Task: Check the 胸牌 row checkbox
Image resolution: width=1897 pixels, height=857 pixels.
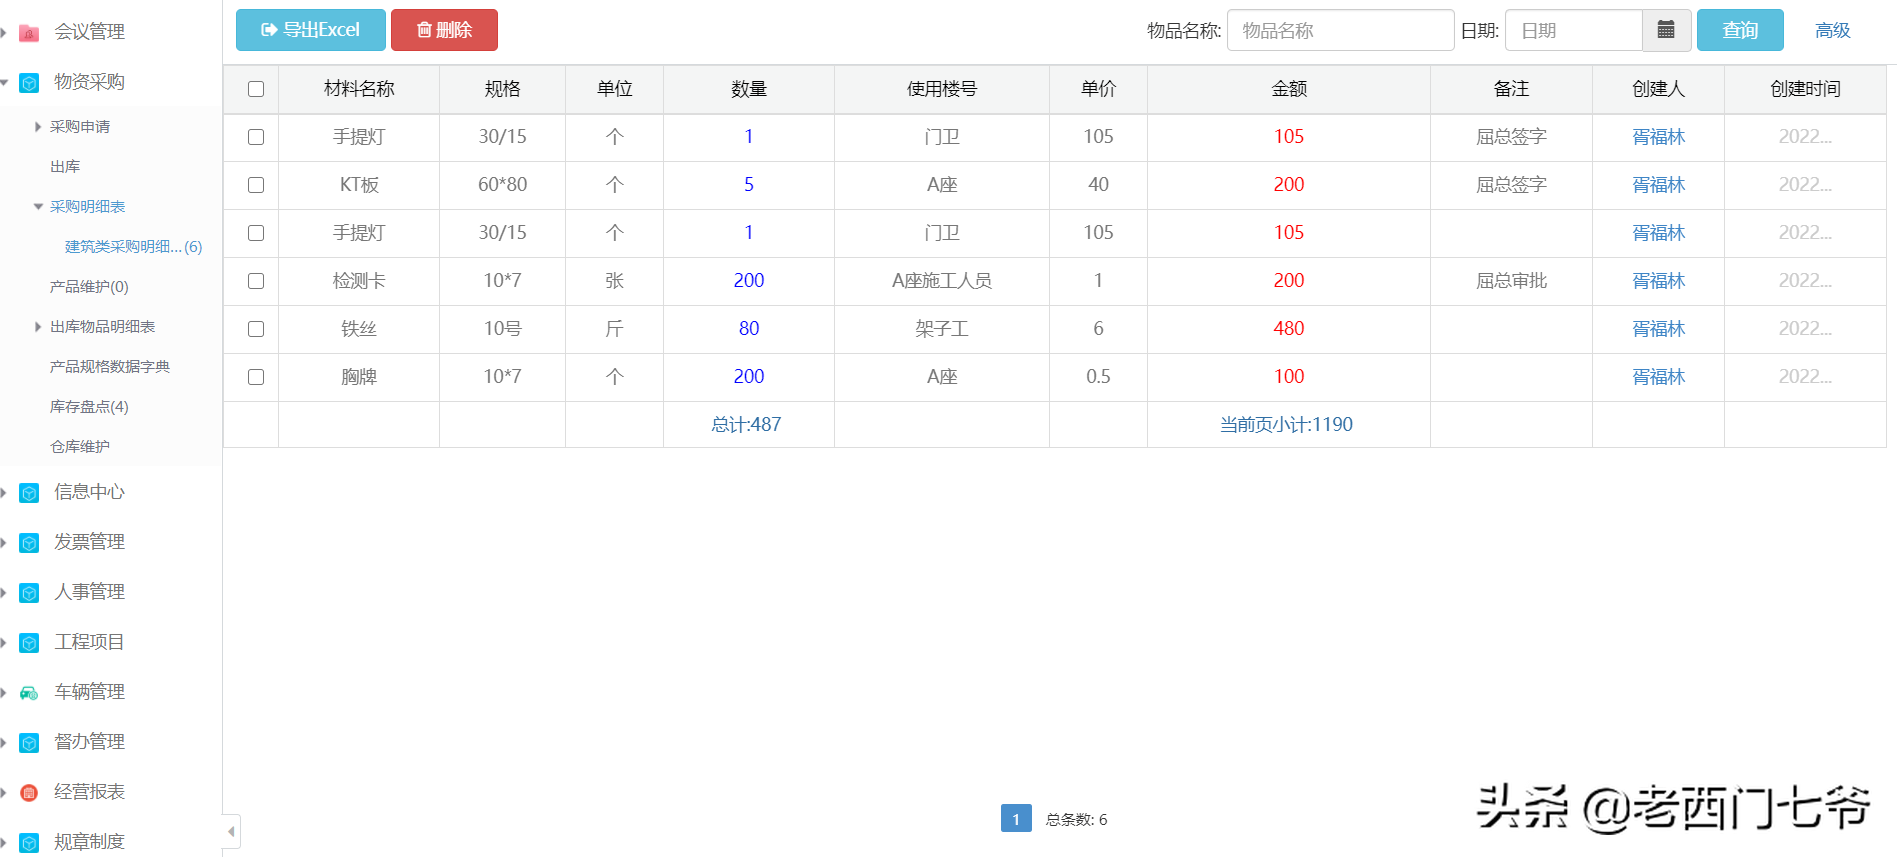Action: [x=256, y=377]
